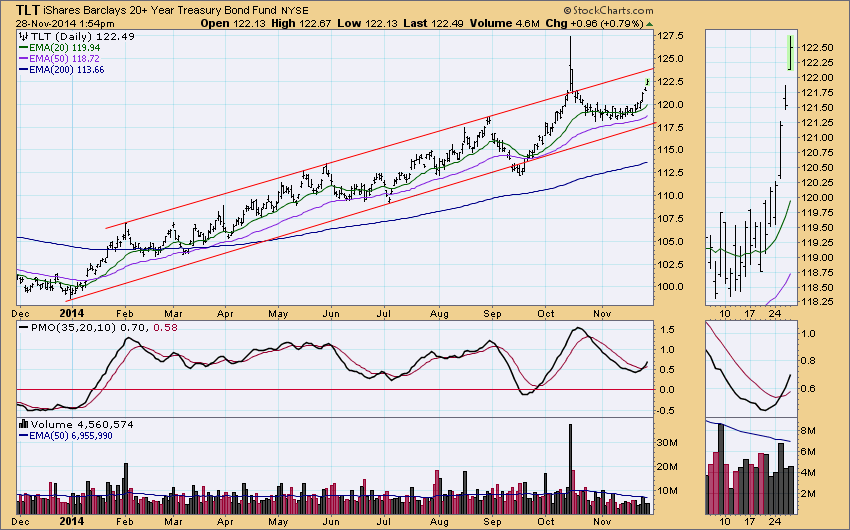Click the 2014 label on price chart axis
850x530 pixels.
pos(72,313)
